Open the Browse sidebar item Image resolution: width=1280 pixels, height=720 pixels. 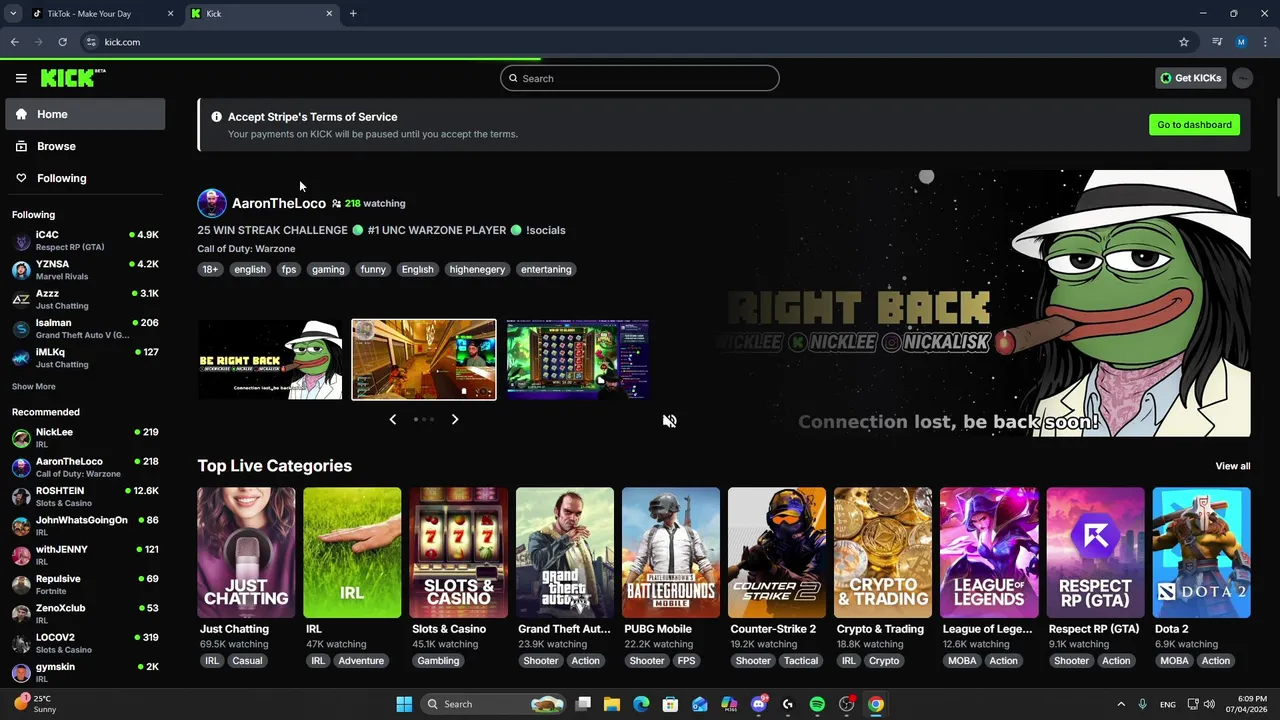coord(85,146)
